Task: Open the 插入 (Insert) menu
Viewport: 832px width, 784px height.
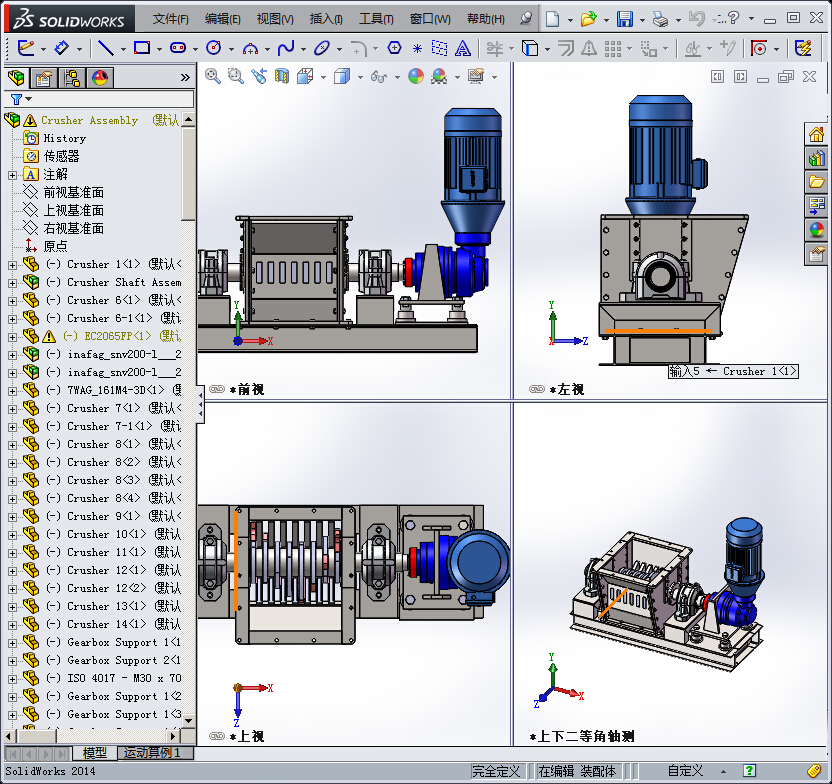Action: point(326,19)
